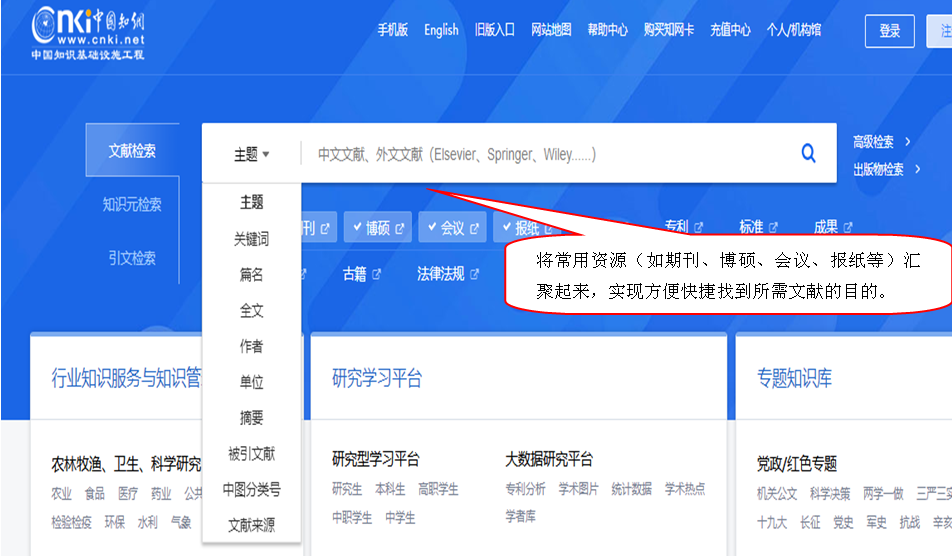Screen dimensions: 952x558
Task: Open external link icon beside 专利
Action: pyautogui.click(x=699, y=227)
